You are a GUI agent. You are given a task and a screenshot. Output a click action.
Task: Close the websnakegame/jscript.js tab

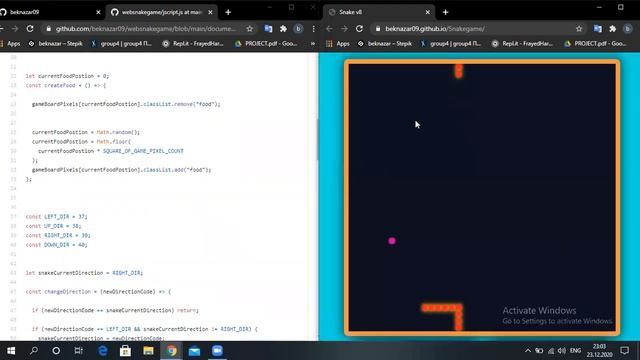pyautogui.click(x=210, y=12)
